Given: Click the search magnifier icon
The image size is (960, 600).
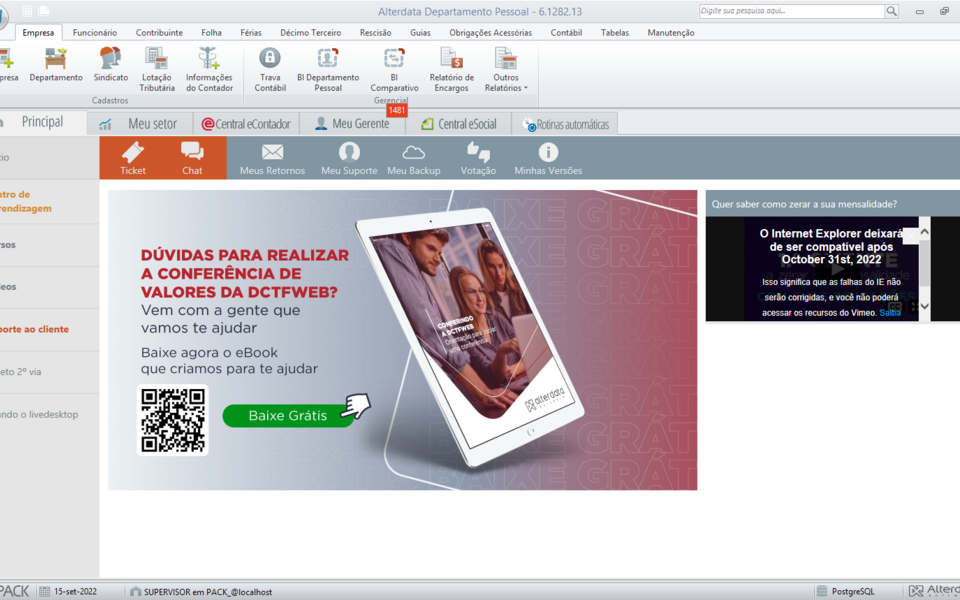Looking at the screenshot, I should click(892, 11).
